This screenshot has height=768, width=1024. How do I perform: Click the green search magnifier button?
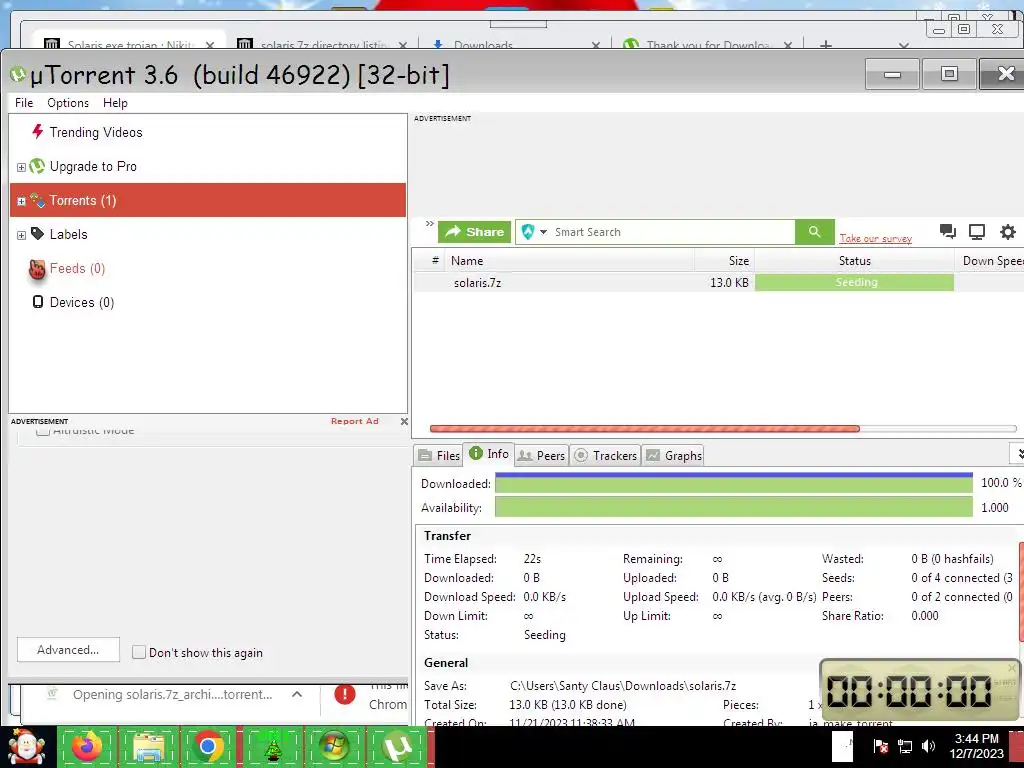[x=814, y=232]
